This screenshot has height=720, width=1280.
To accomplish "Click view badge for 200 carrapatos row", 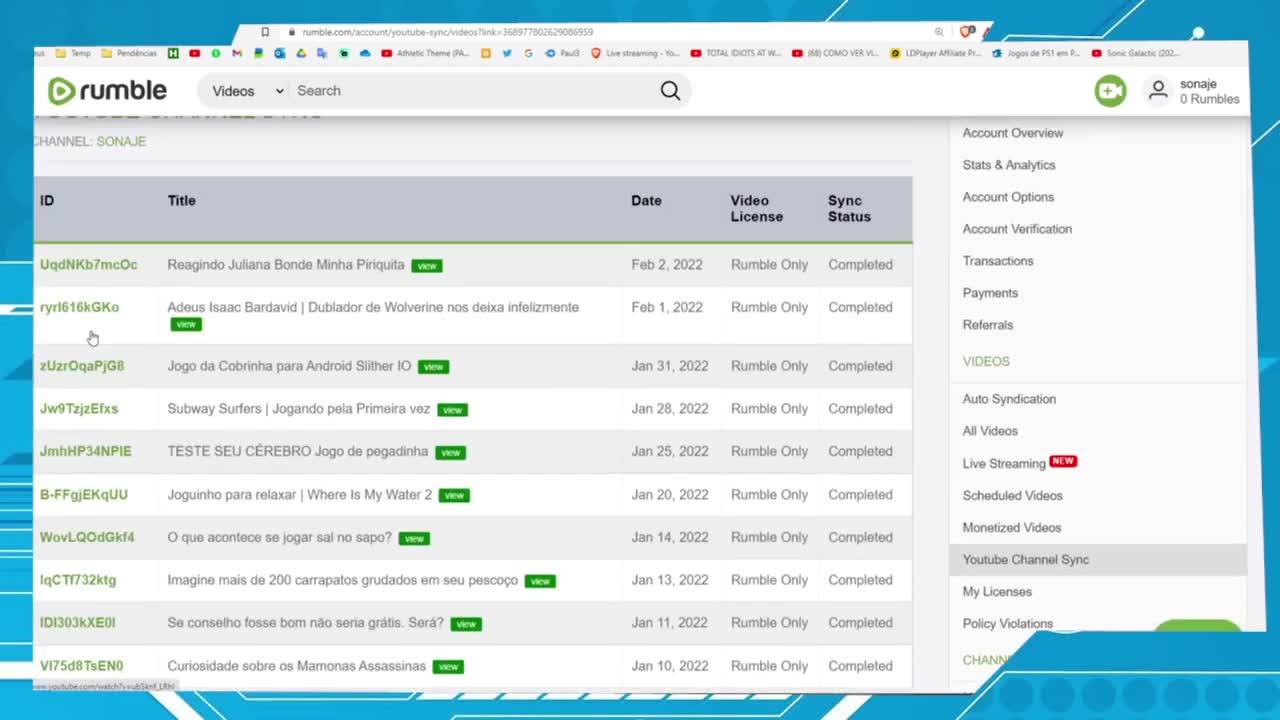I will 540,581.
